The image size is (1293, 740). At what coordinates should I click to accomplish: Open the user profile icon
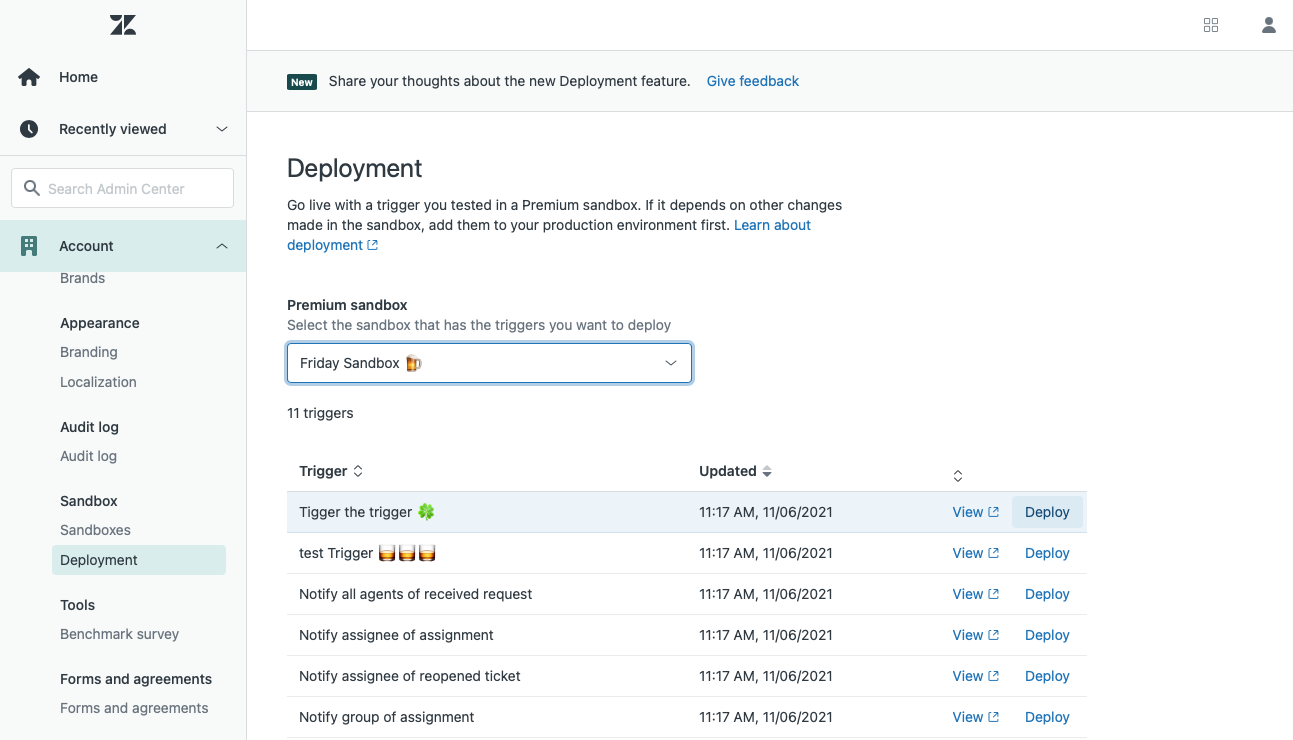(x=1268, y=26)
